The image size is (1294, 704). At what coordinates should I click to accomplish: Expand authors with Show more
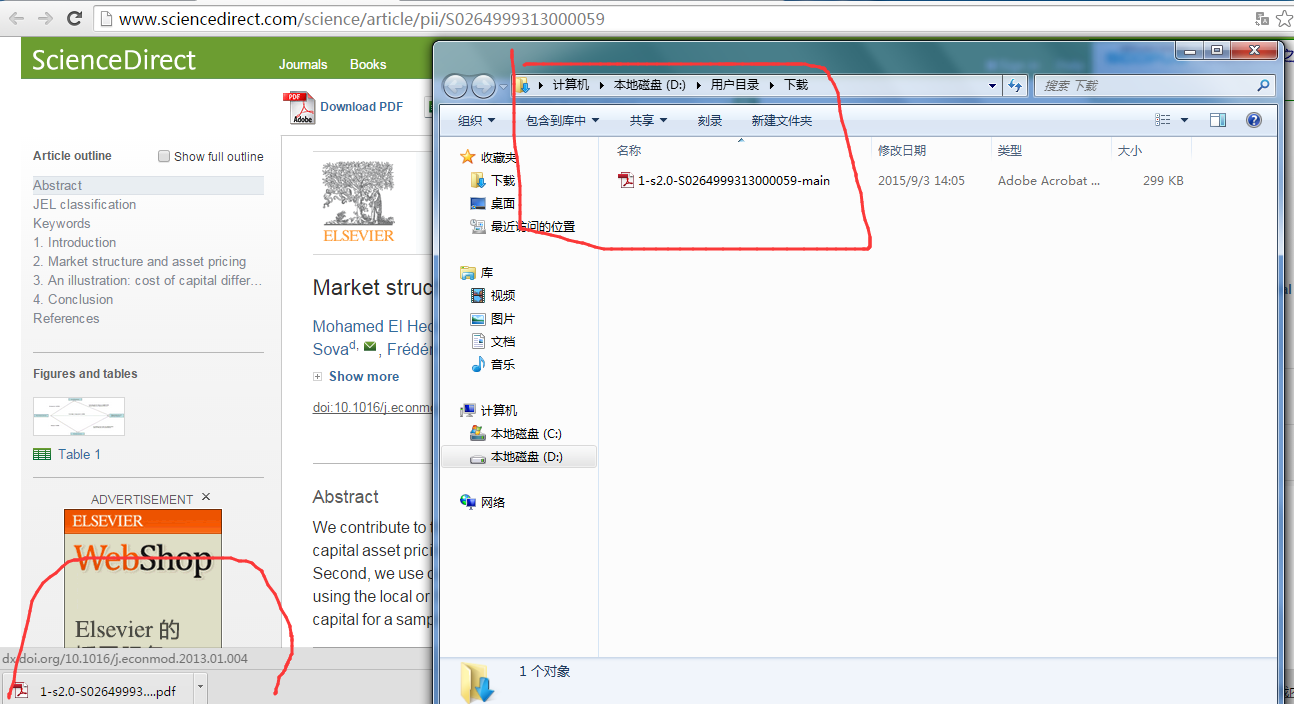[x=364, y=376]
